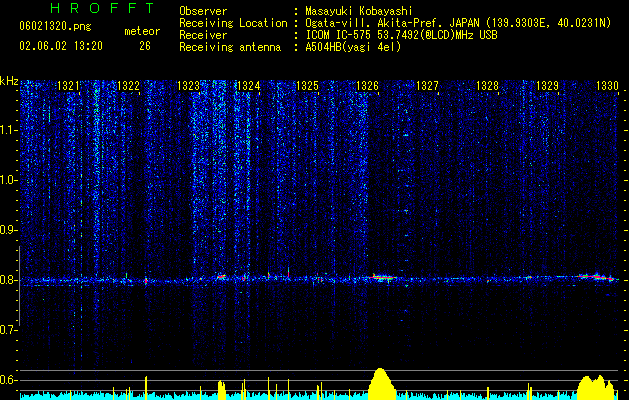Click the 1.0 frequency axis label

click(8, 180)
